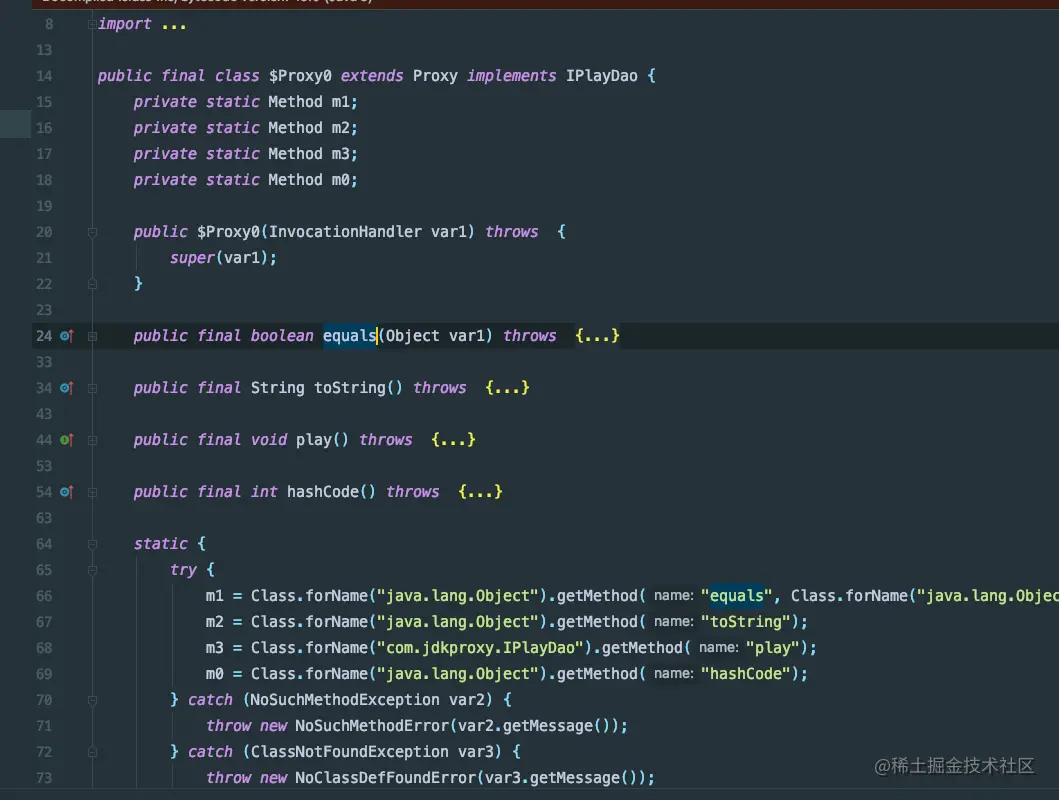The width and height of the screenshot is (1059, 800).
Task: Collapse the $Proxy0 constructor fold marker on line 20
Action: (93, 232)
